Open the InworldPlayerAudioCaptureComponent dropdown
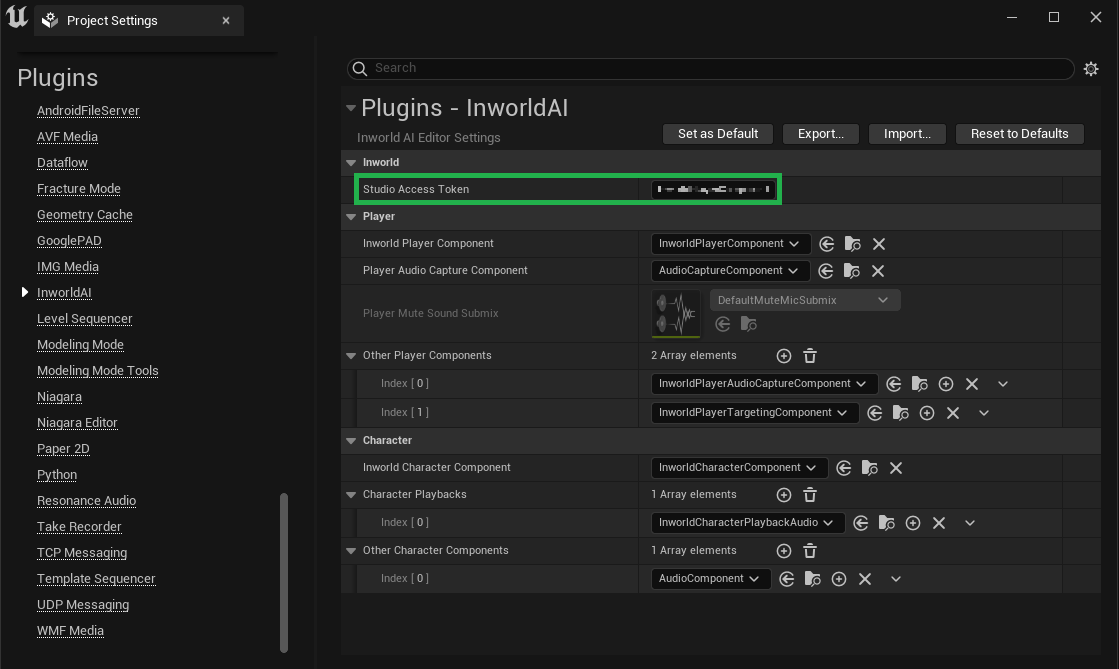Image resolution: width=1119 pixels, height=669 pixels. (764, 383)
